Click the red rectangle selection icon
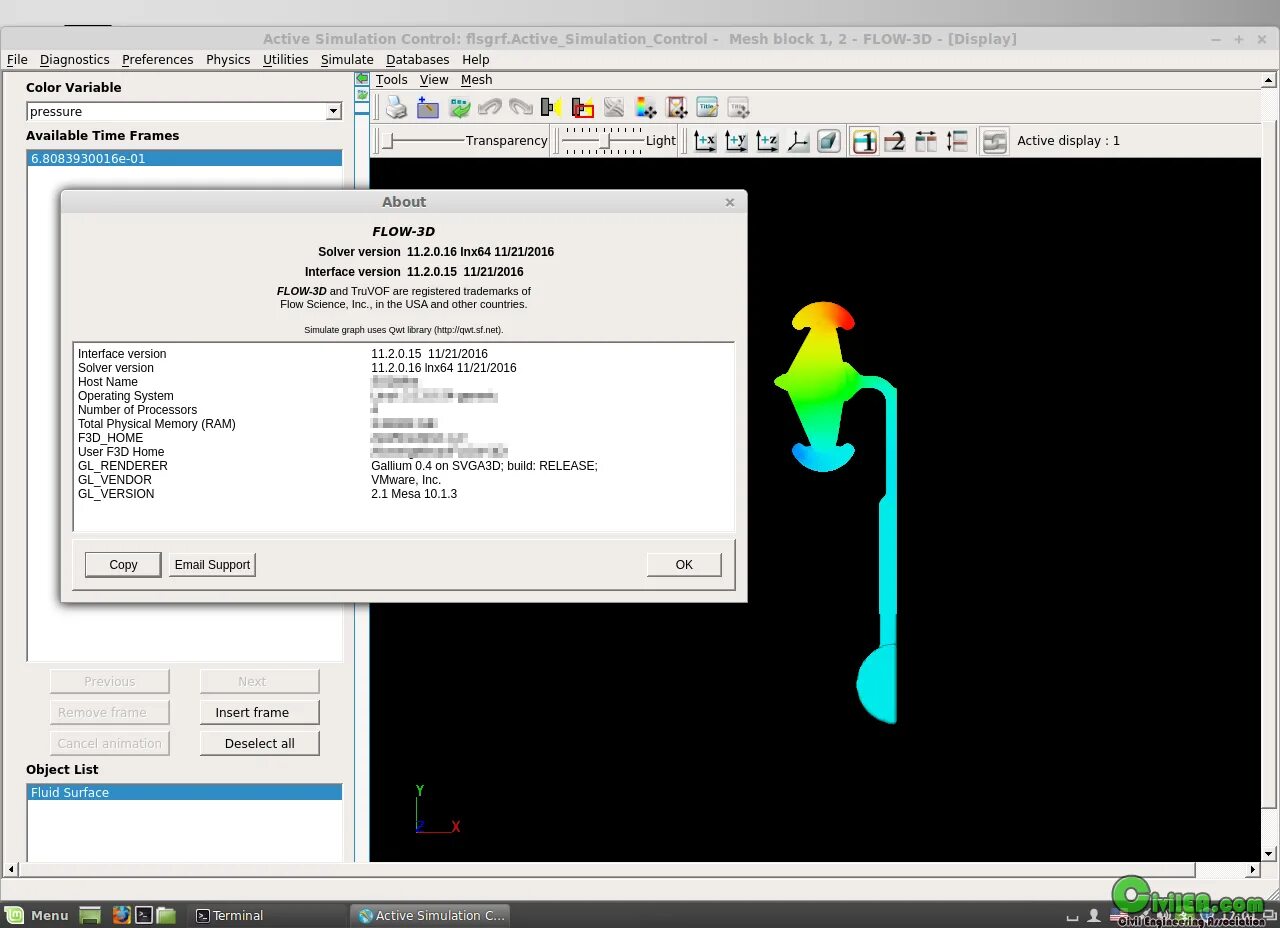 583,108
